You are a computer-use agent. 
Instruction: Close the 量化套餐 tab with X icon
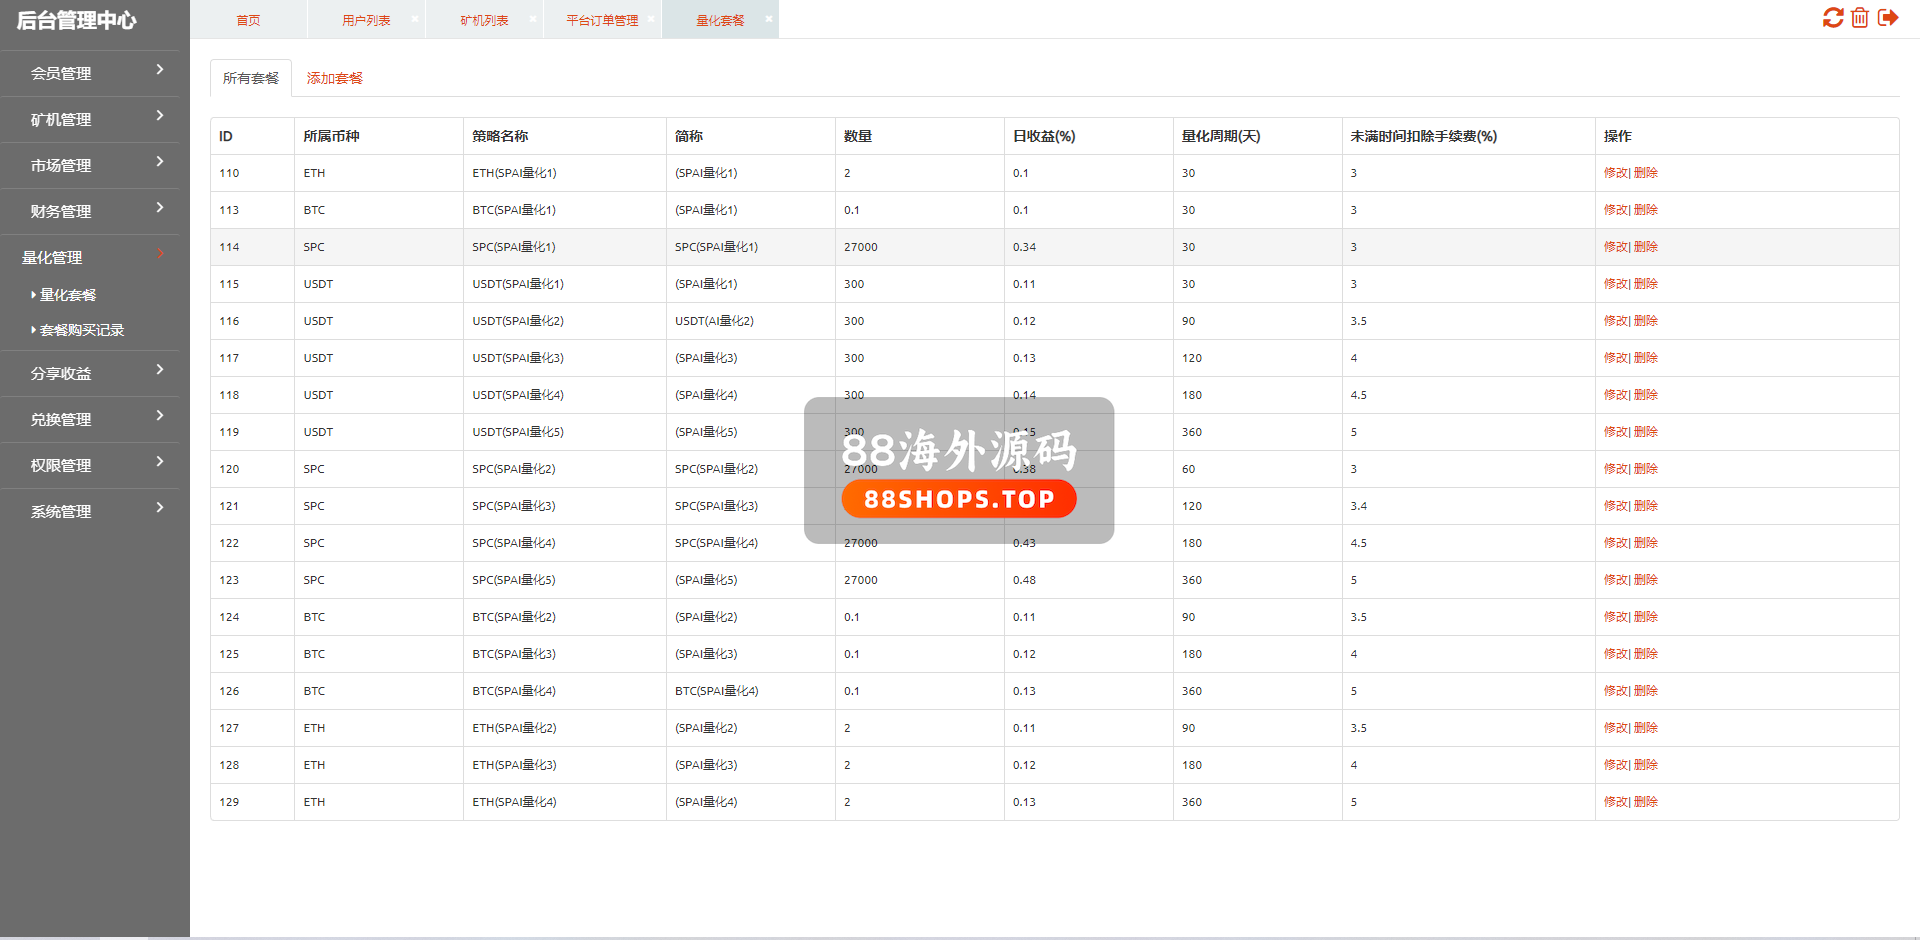(769, 19)
